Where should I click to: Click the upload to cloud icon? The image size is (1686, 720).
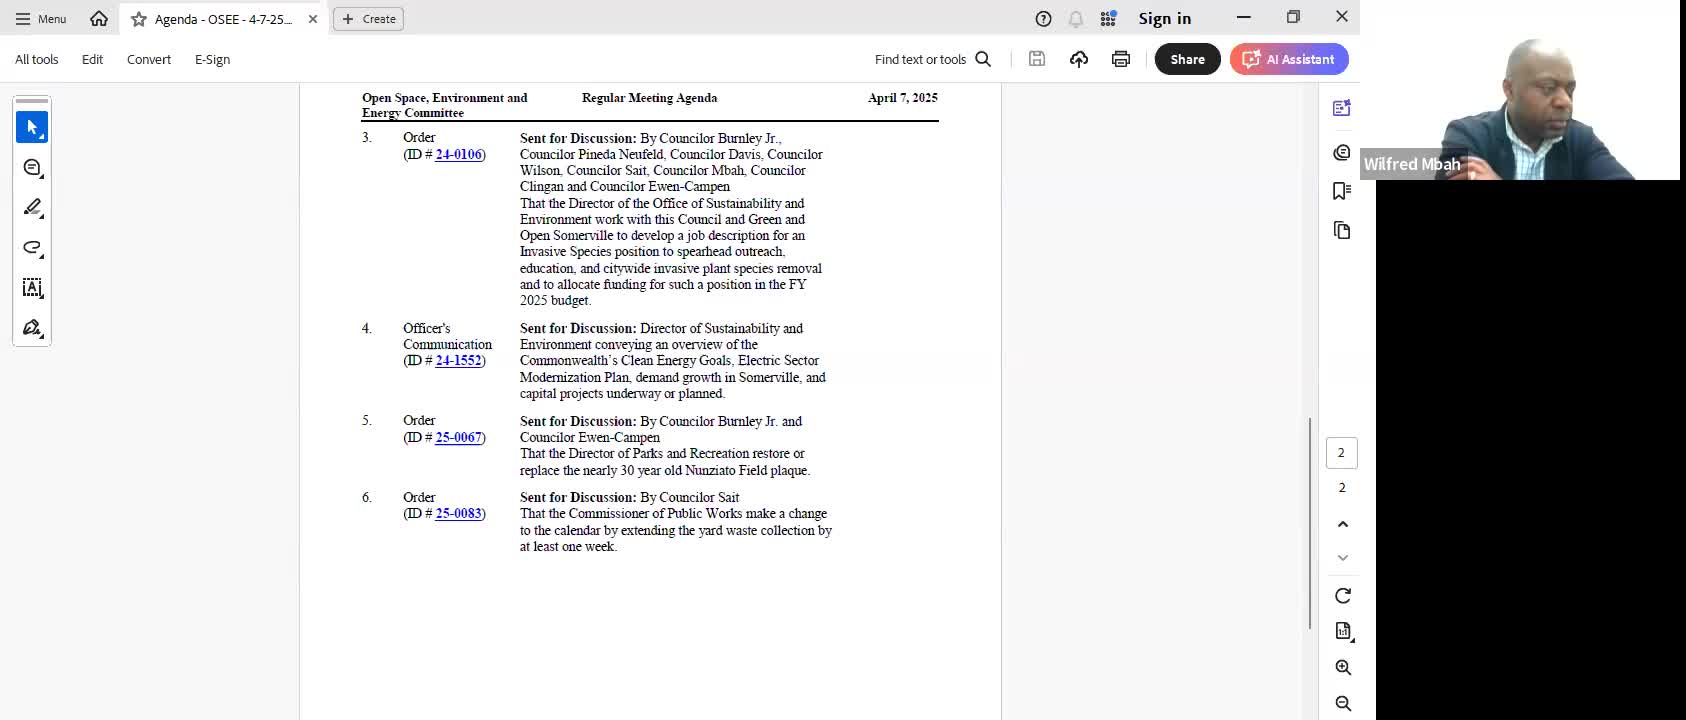(x=1079, y=59)
